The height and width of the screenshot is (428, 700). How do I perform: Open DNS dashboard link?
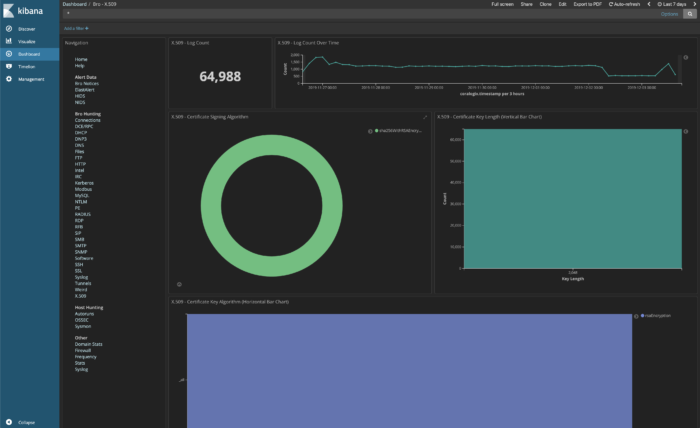tap(79, 145)
